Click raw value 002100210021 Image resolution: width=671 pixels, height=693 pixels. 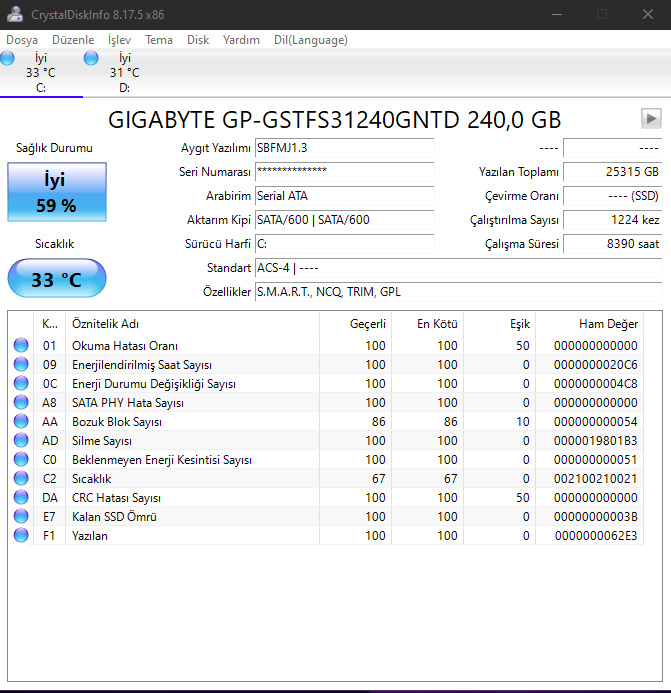tap(595, 479)
